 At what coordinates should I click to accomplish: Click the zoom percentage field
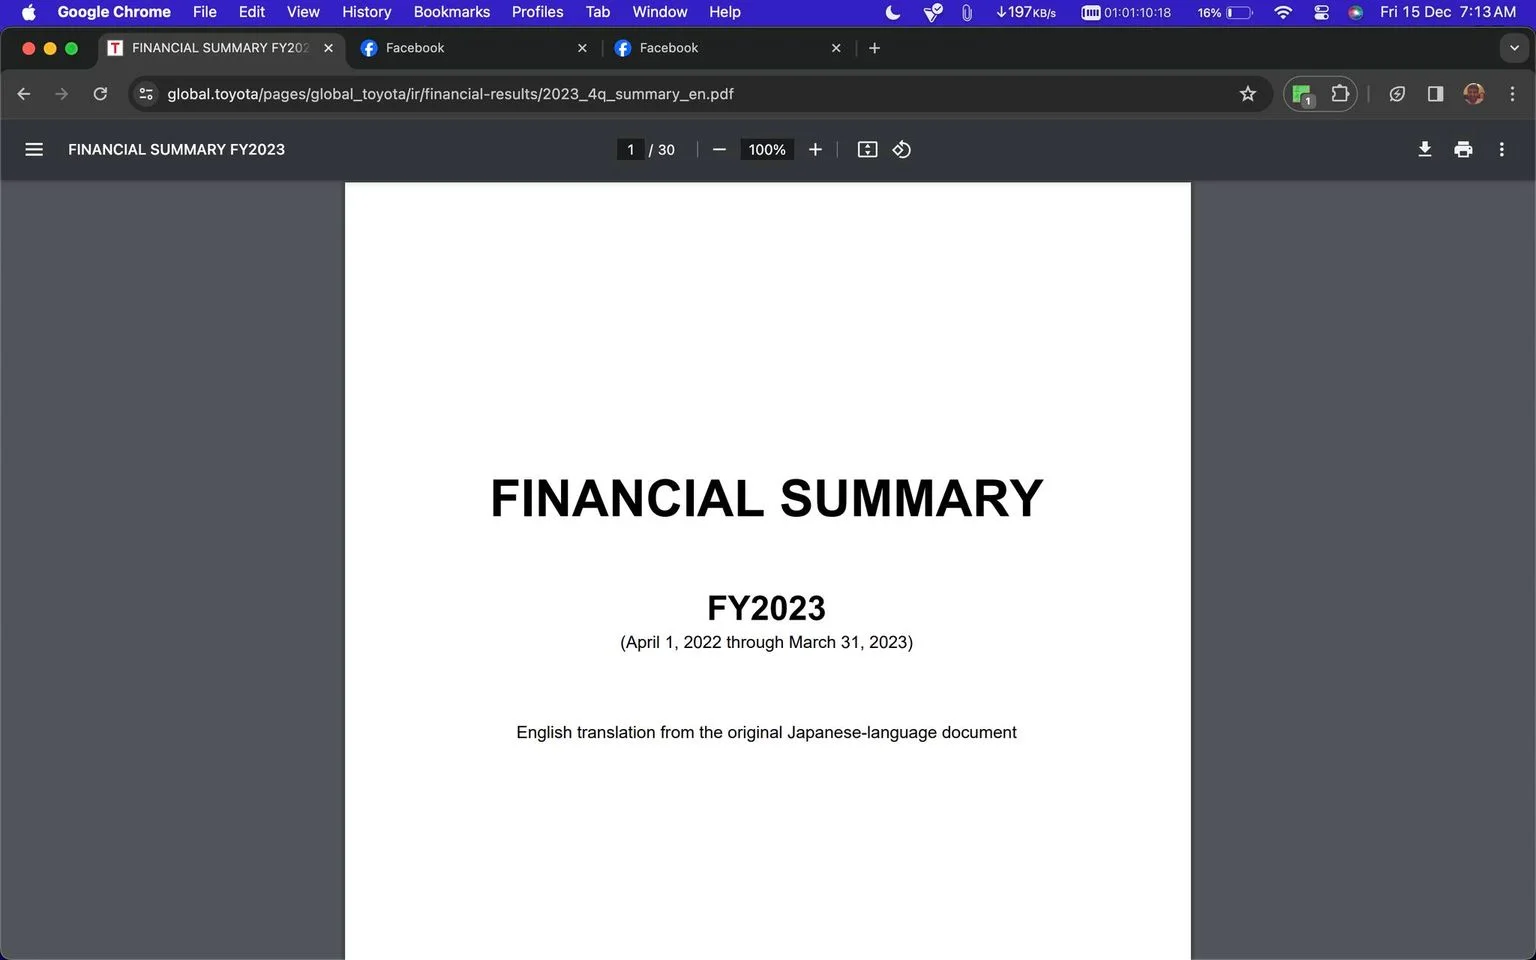[767, 149]
